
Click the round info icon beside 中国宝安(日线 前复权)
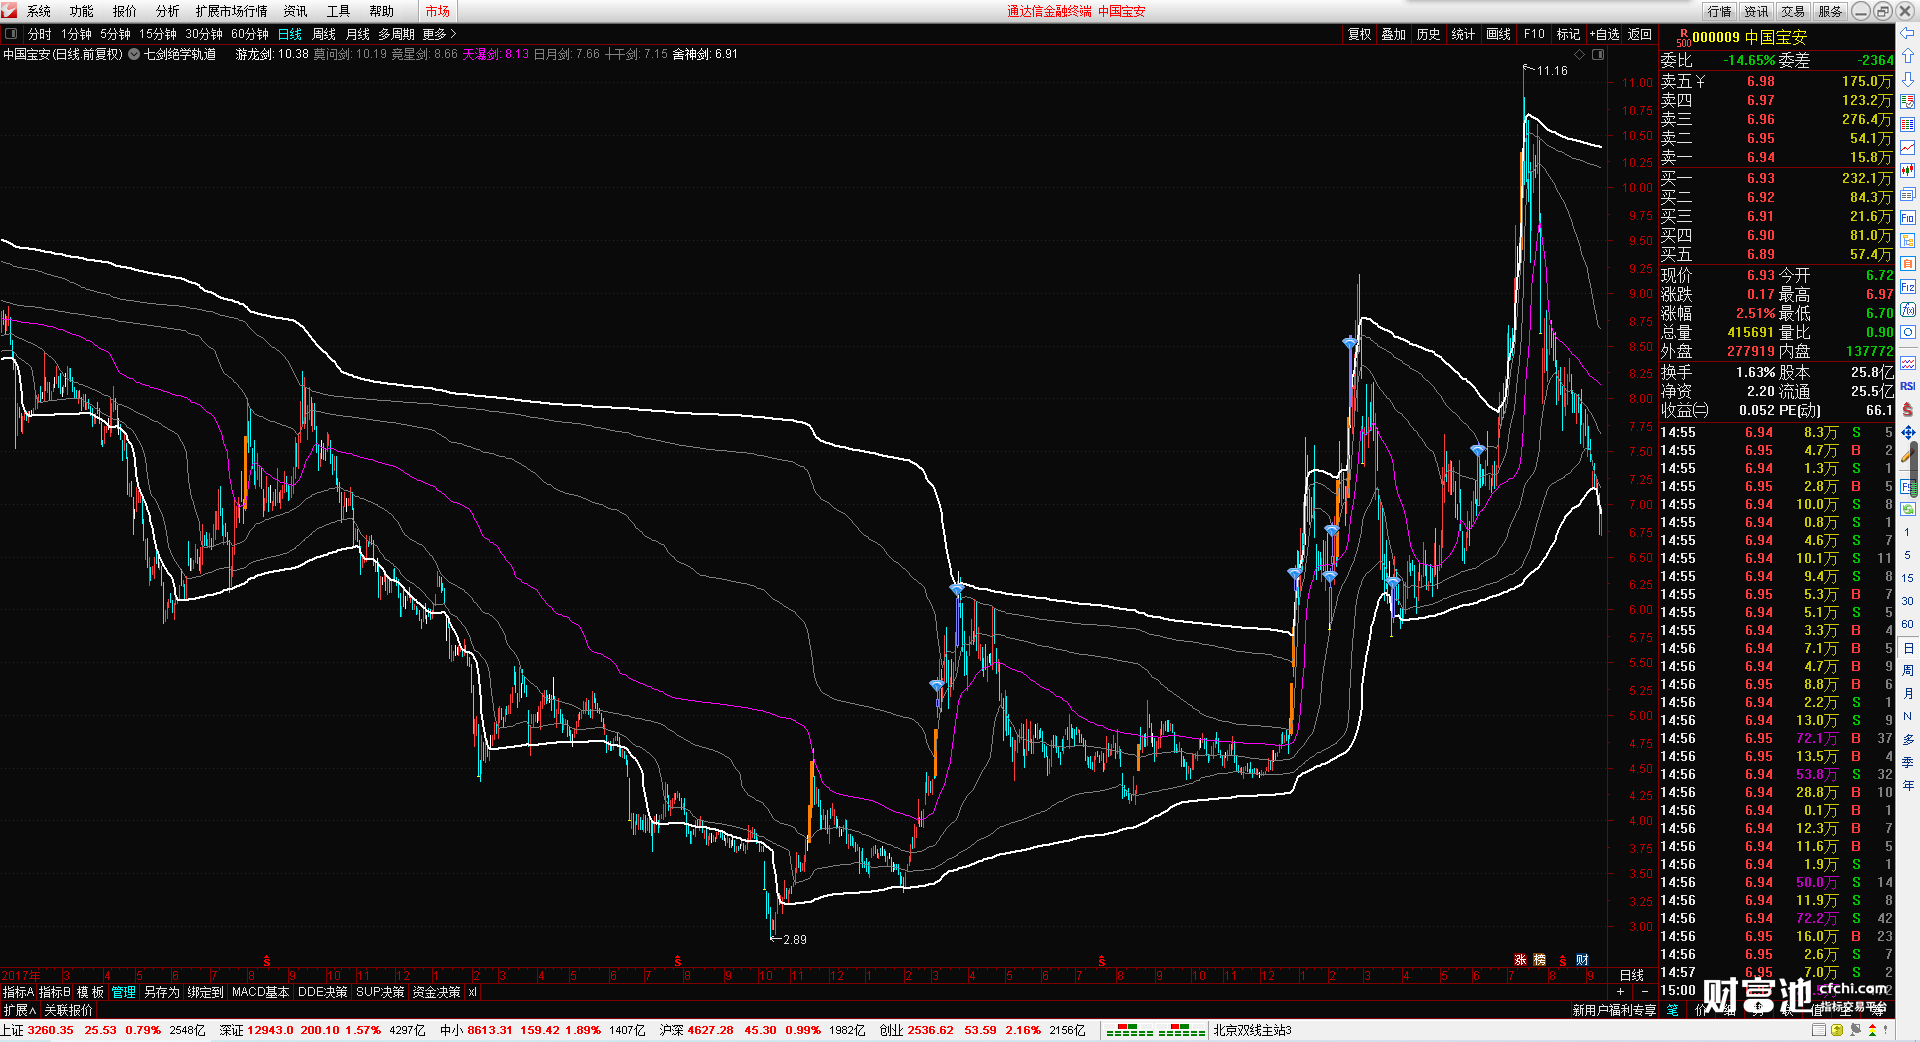134,54
